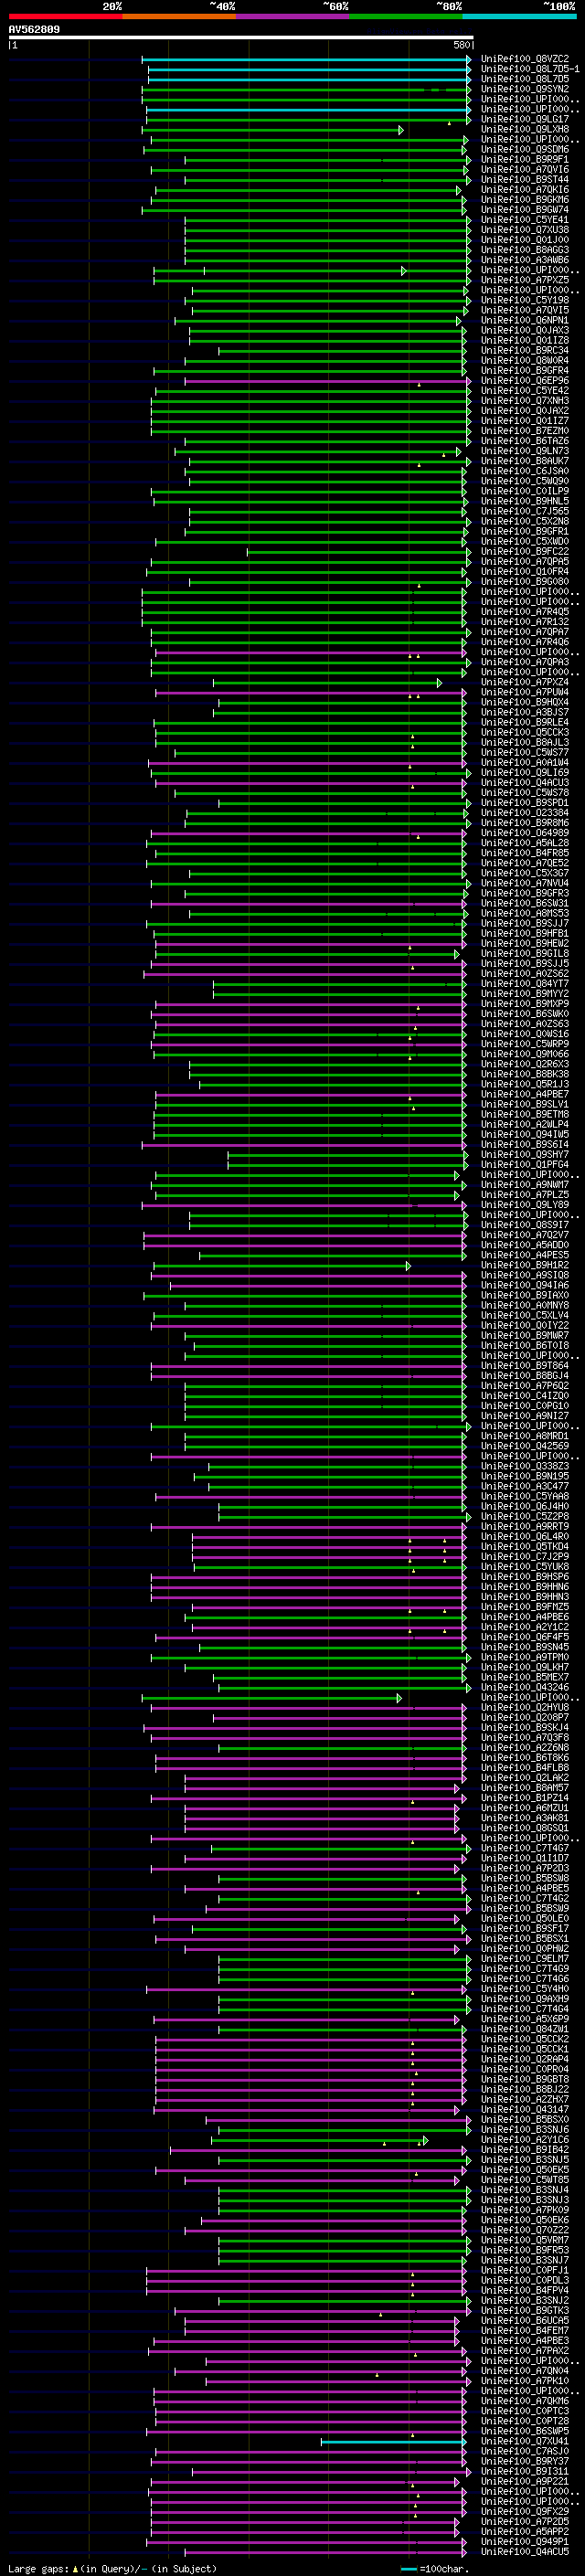
Task: Click label UniRef100_A5AL28
Action: 525,843
